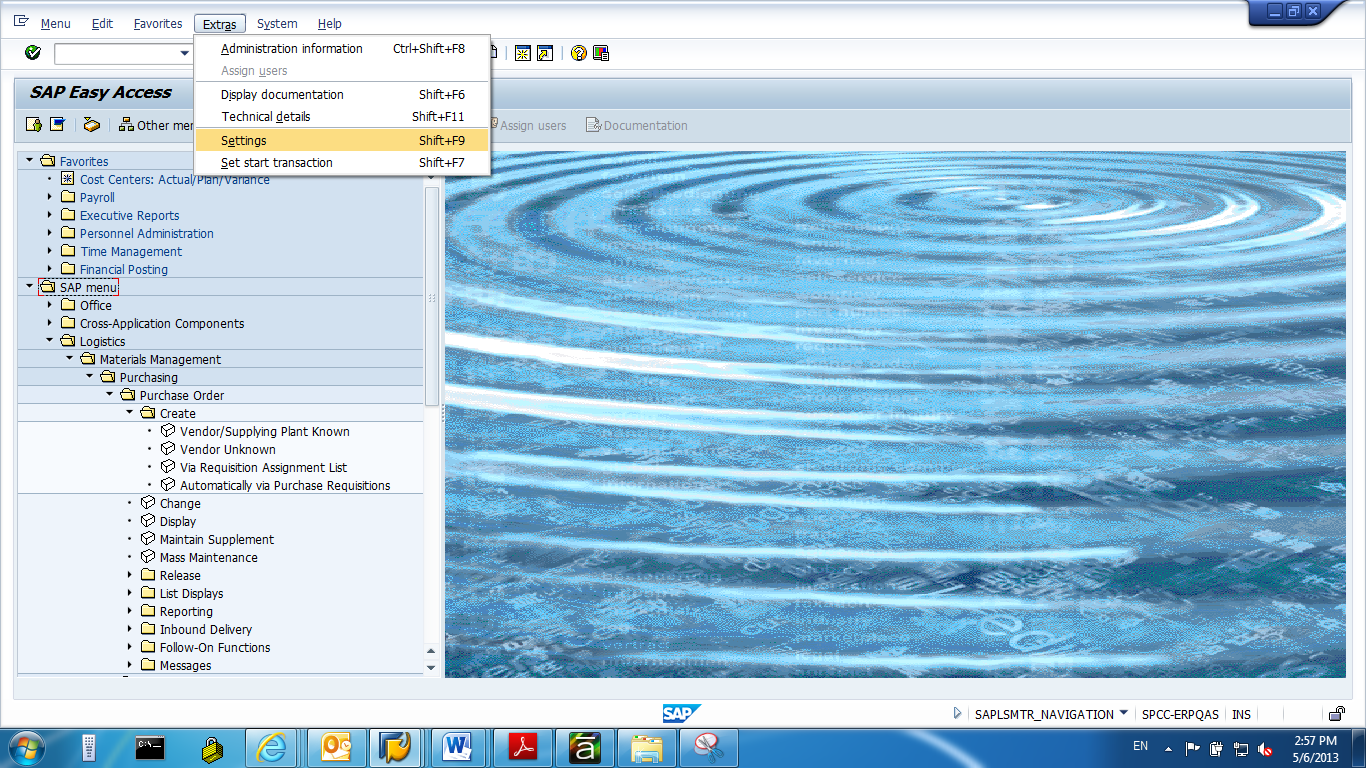Collapse the Logistics folder

(x=47, y=340)
